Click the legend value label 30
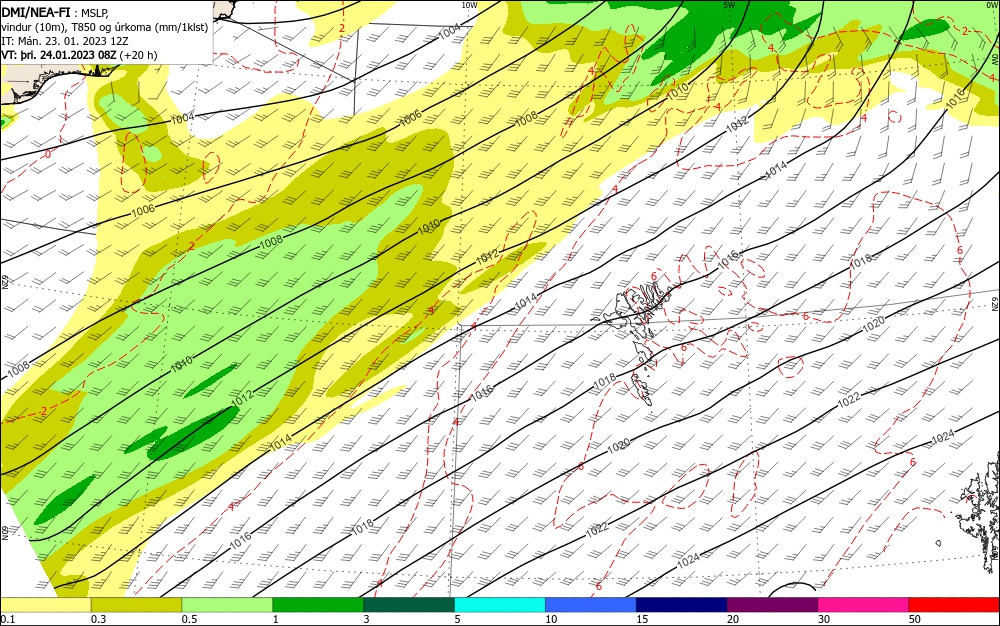 (x=824, y=619)
